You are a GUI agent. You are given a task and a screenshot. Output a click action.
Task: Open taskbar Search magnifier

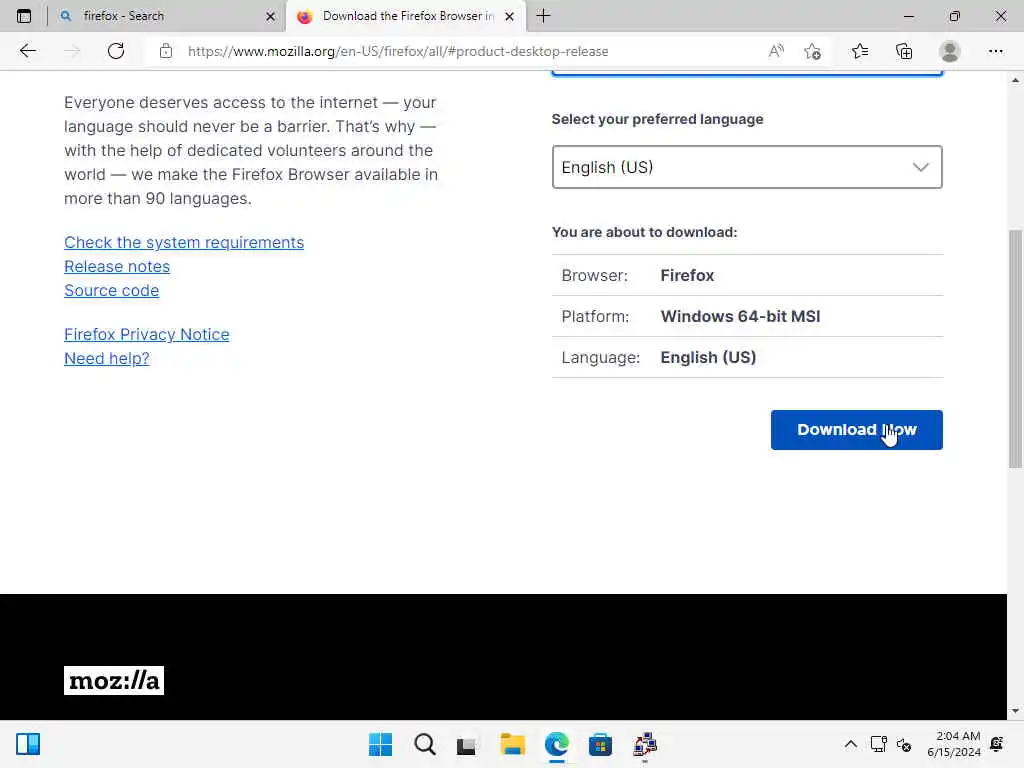(424, 744)
